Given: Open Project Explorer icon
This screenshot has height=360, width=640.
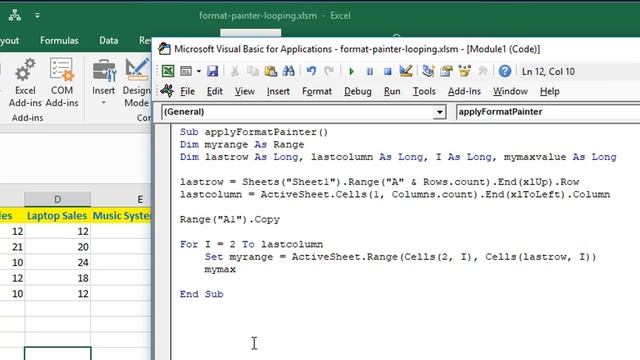Looking at the screenshot, I should click(428, 71).
